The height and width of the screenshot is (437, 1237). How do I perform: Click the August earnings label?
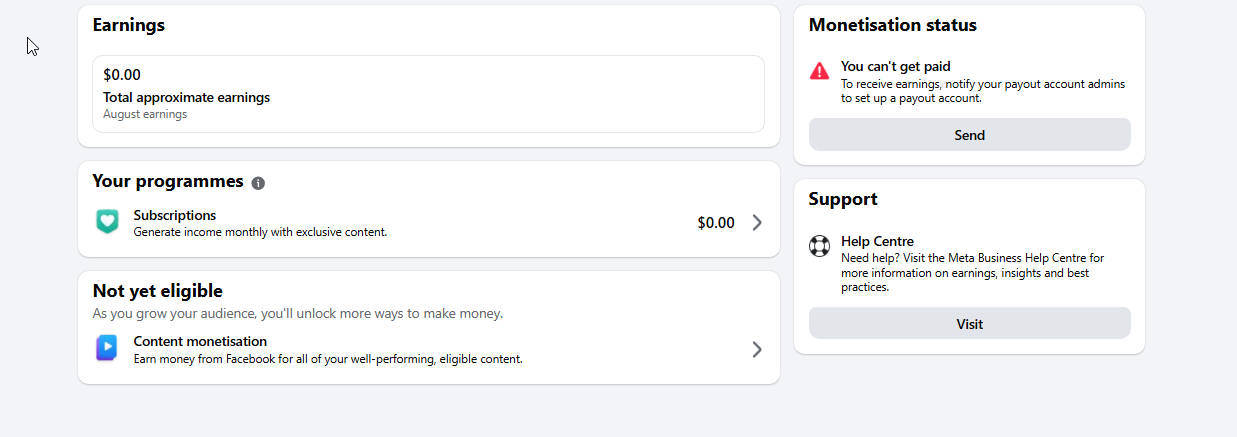click(145, 114)
